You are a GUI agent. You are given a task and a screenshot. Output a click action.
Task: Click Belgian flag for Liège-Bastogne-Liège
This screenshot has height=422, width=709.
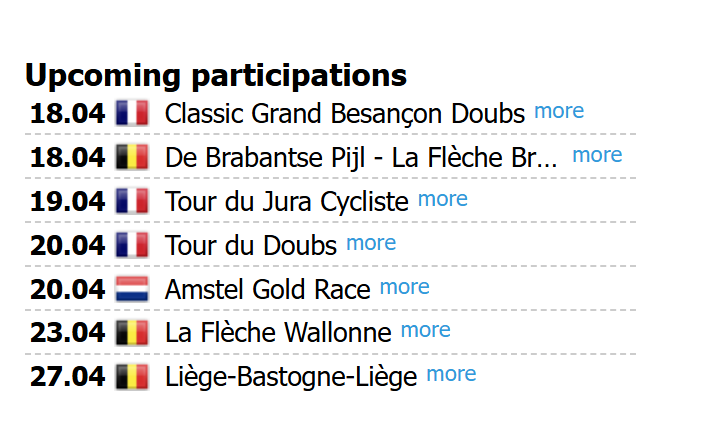click(132, 376)
